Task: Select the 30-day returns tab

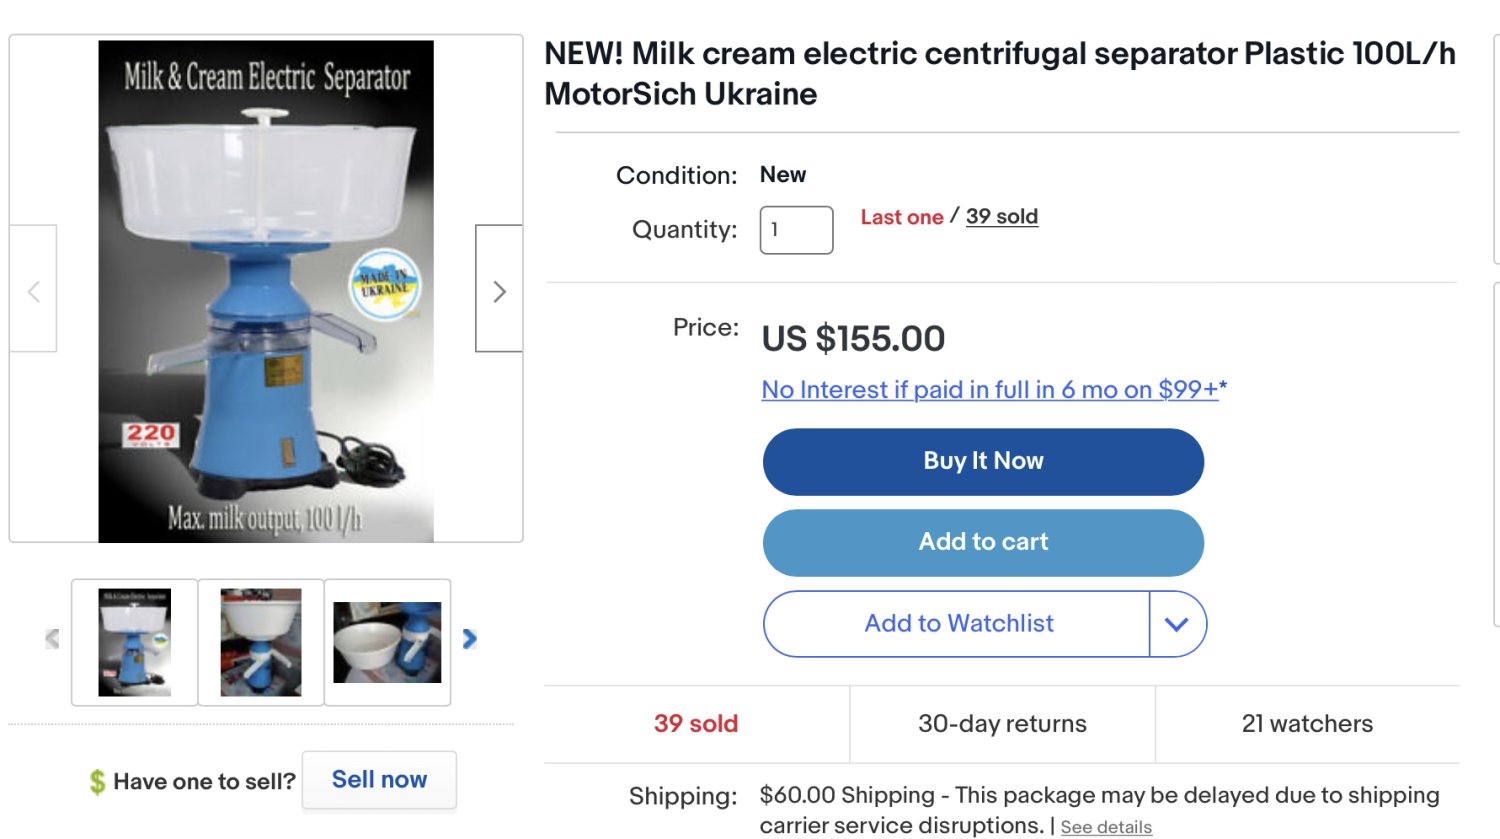Action: pyautogui.click(x=1002, y=724)
